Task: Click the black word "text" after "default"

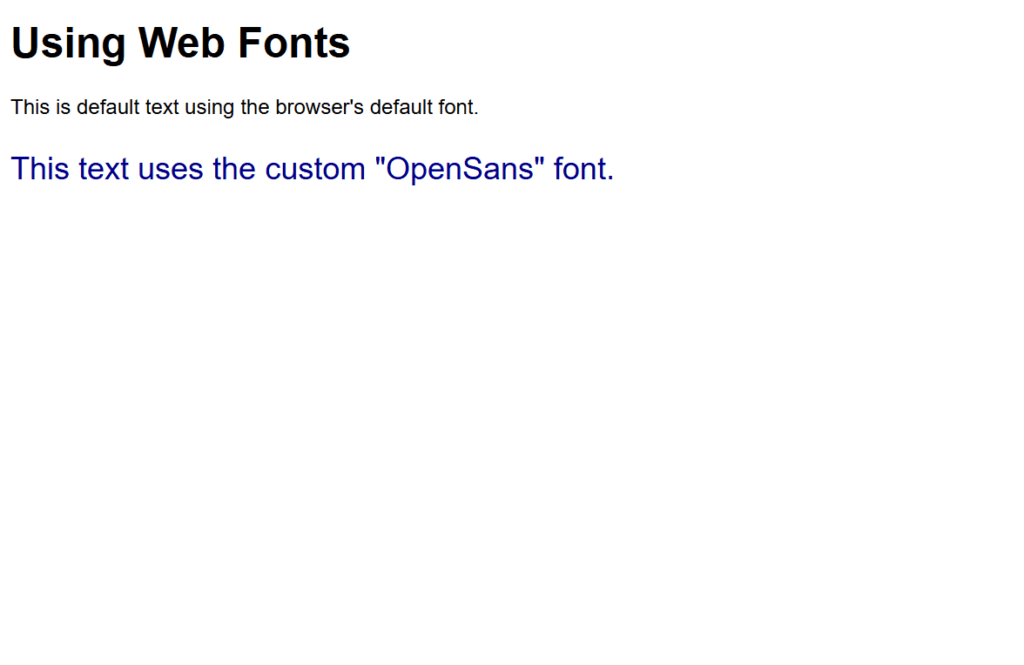Action: tap(162, 106)
